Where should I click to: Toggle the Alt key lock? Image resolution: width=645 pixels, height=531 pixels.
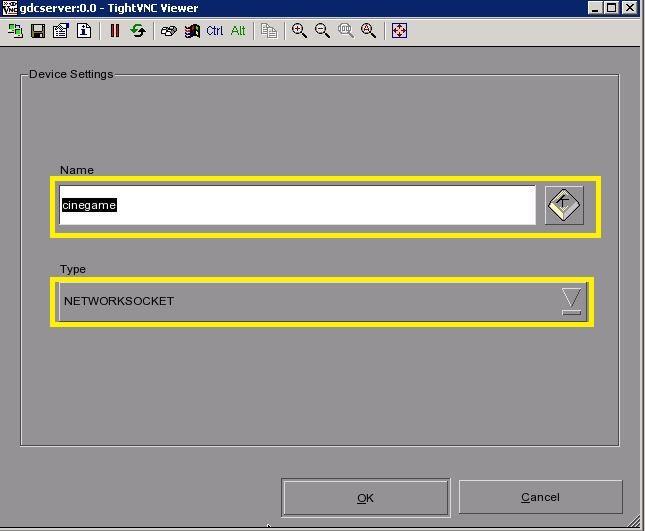pyautogui.click(x=238, y=31)
